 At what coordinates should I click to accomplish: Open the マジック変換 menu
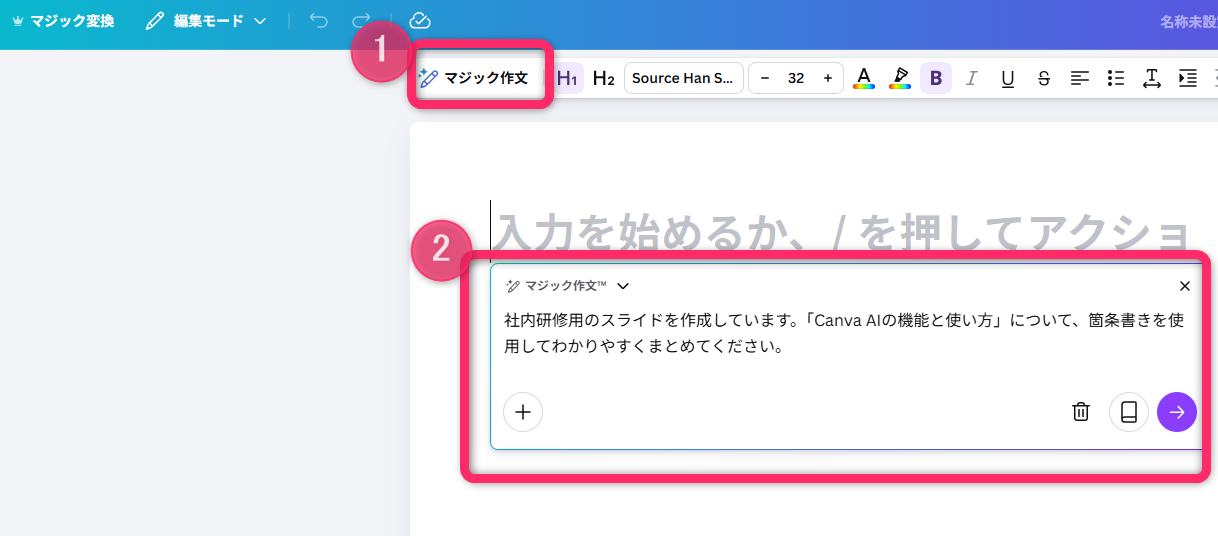coord(62,21)
